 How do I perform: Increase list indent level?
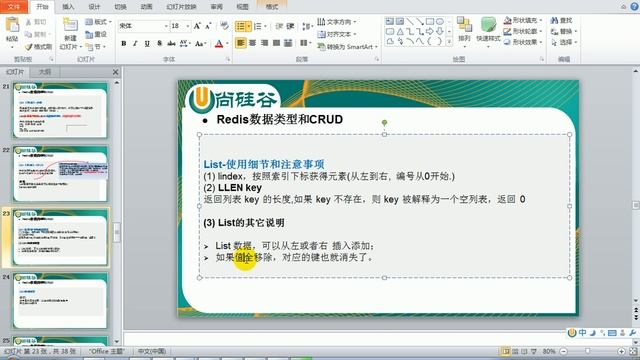pyautogui.click(x=290, y=26)
